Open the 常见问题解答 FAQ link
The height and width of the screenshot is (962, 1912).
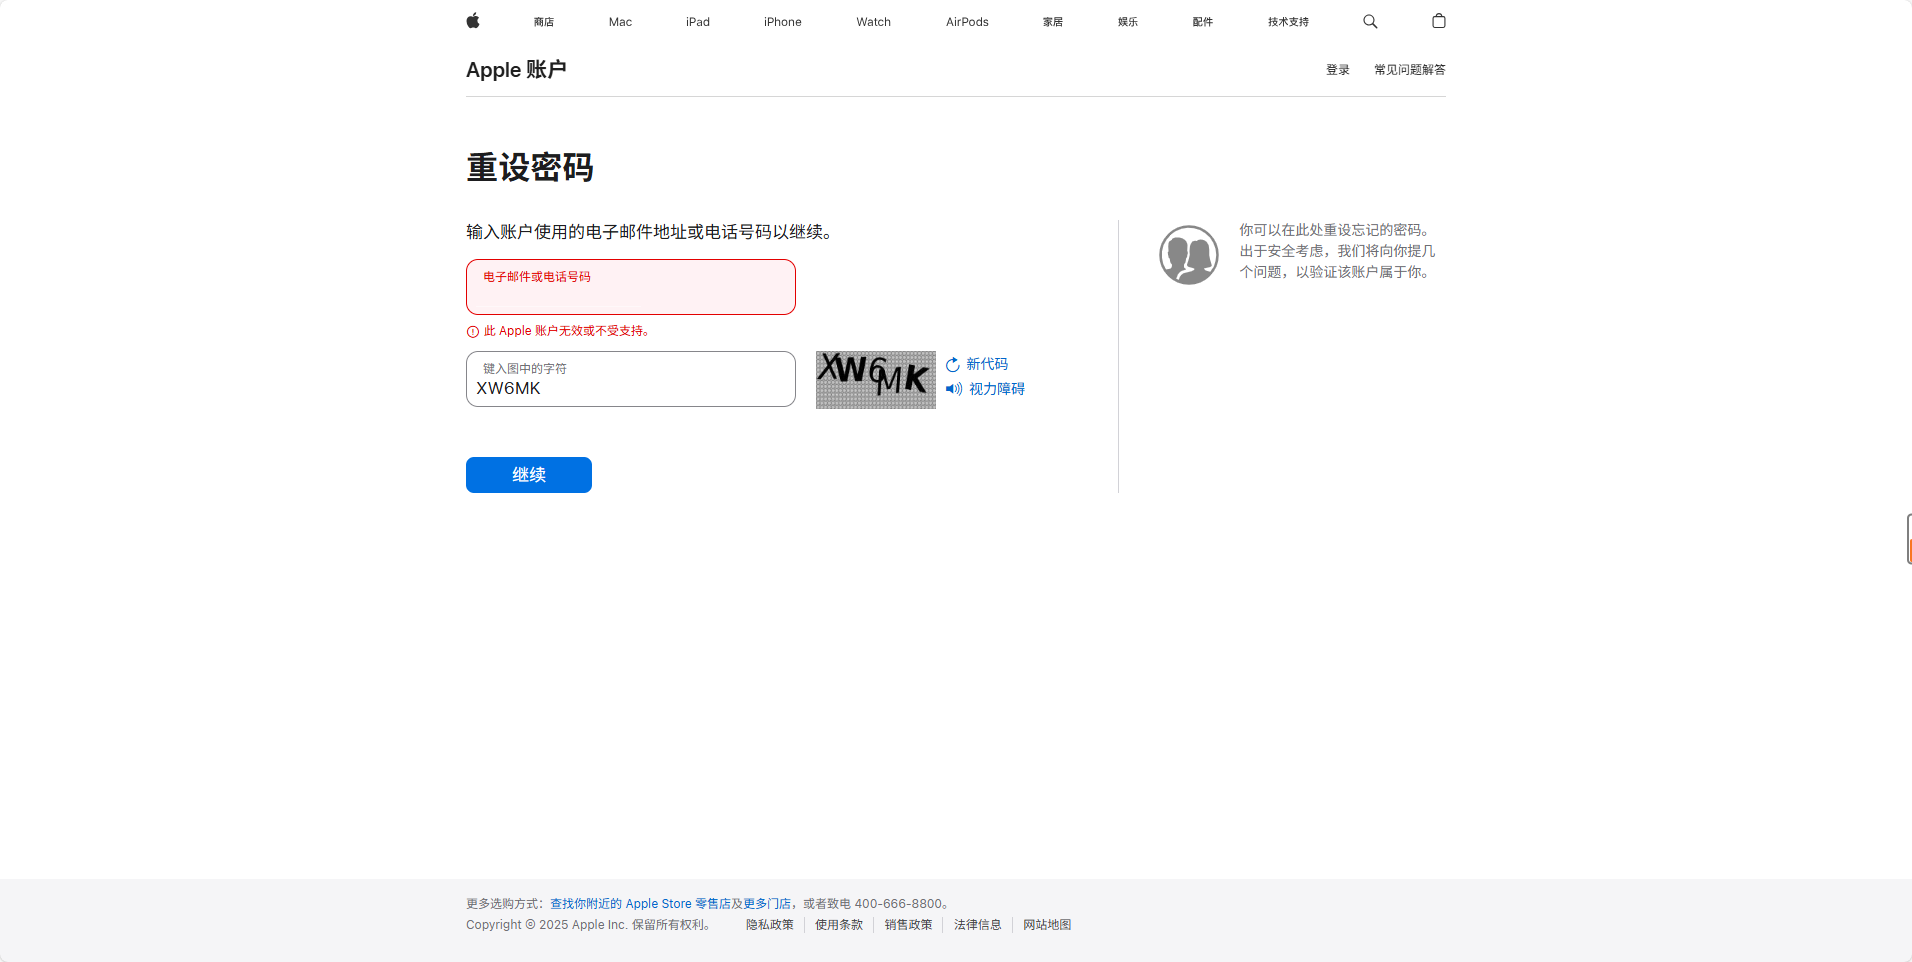pos(1409,70)
